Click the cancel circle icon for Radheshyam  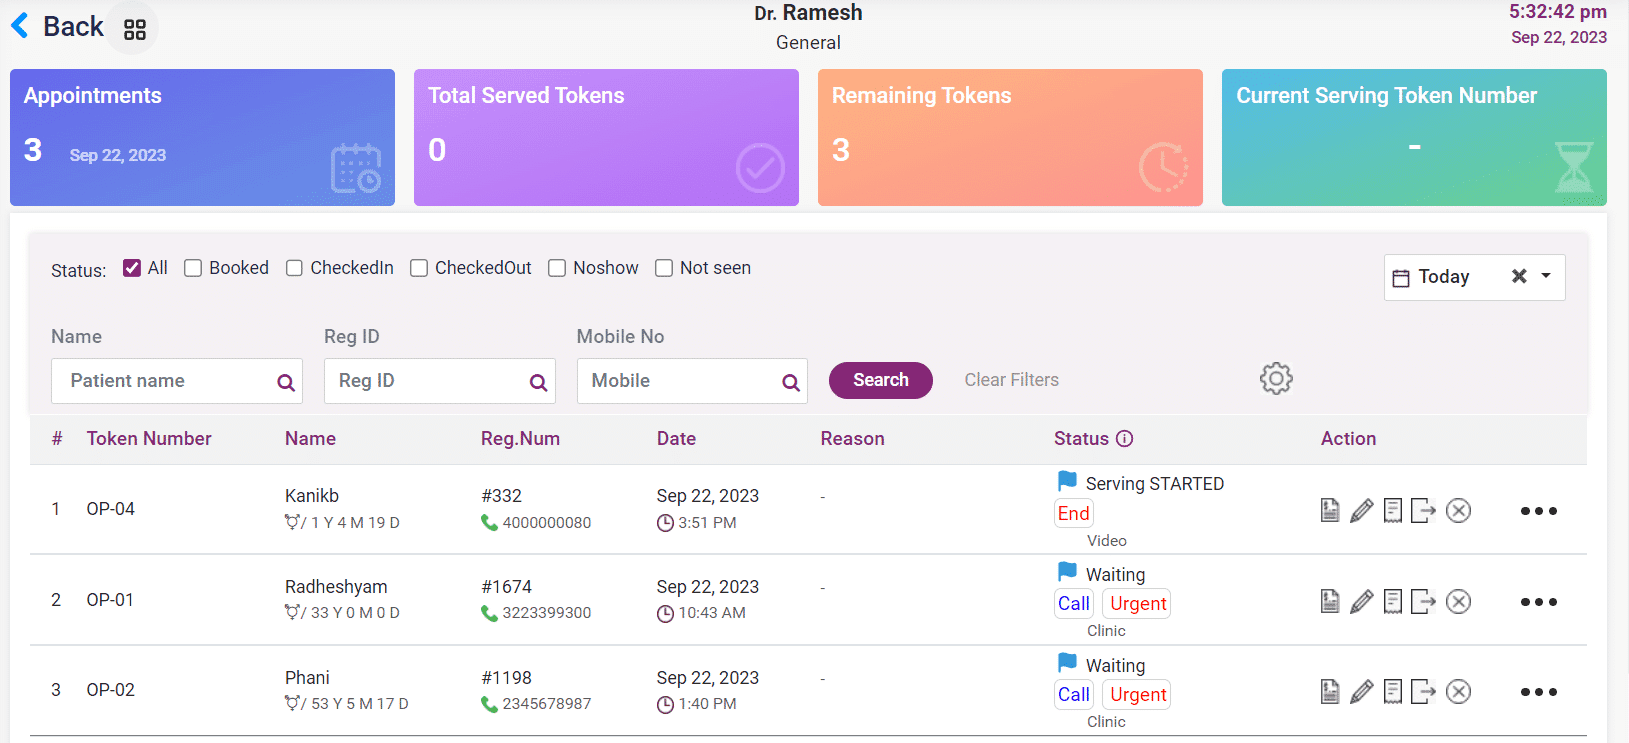click(x=1458, y=602)
